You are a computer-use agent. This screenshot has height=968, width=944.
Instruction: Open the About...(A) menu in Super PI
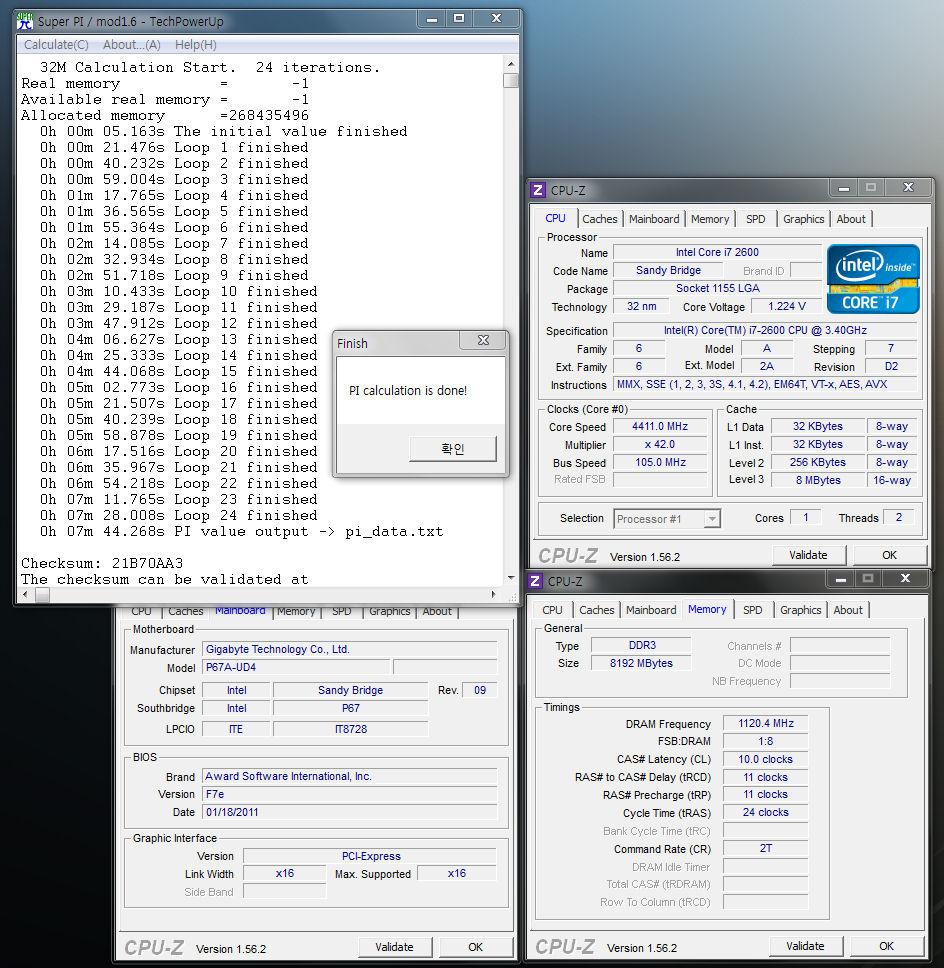pyautogui.click(x=132, y=44)
